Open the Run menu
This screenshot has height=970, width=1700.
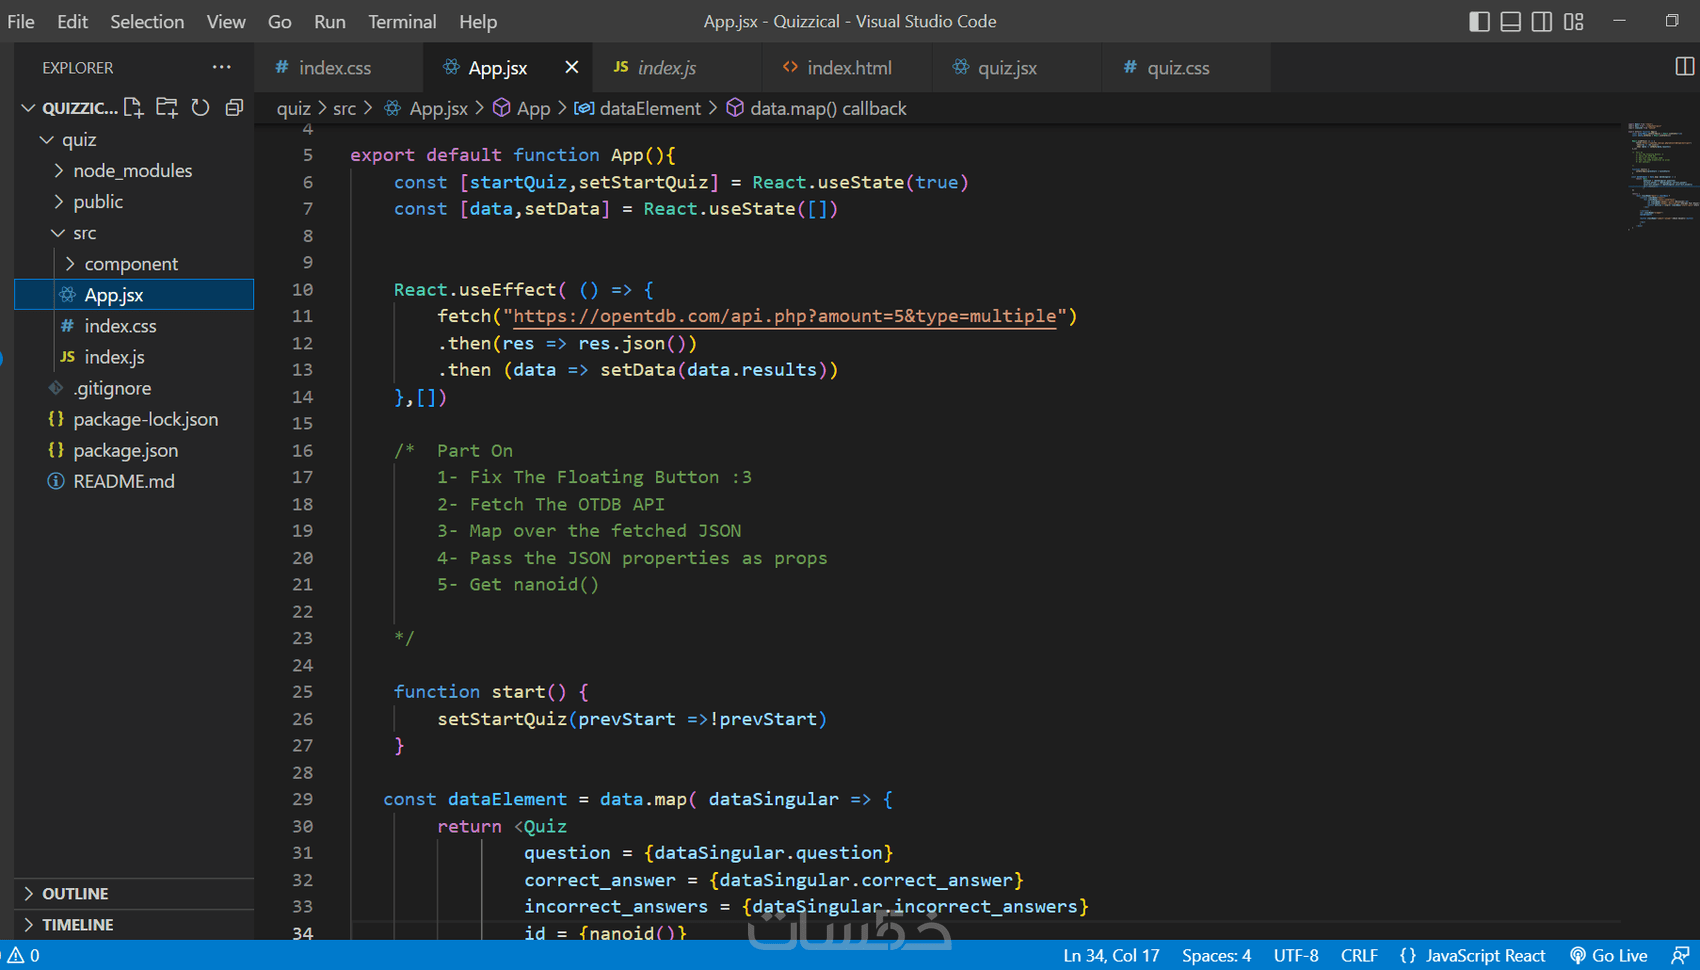pyautogui.click(x=329, y=21)
